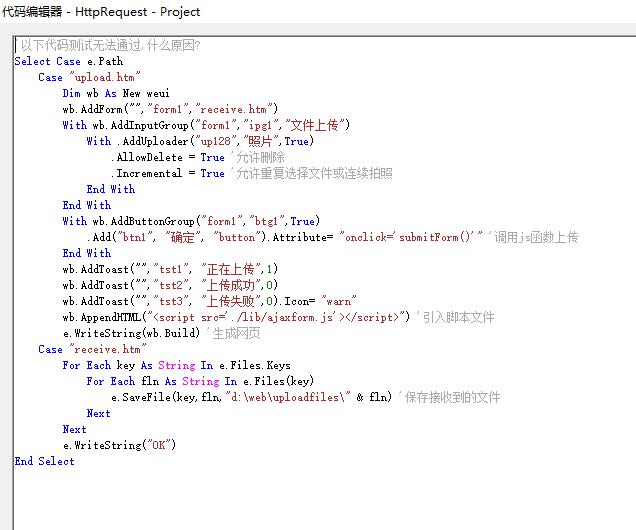Click the With .AddUploader("up128") line
Viewport: 636px width, 530px height.
200,141
